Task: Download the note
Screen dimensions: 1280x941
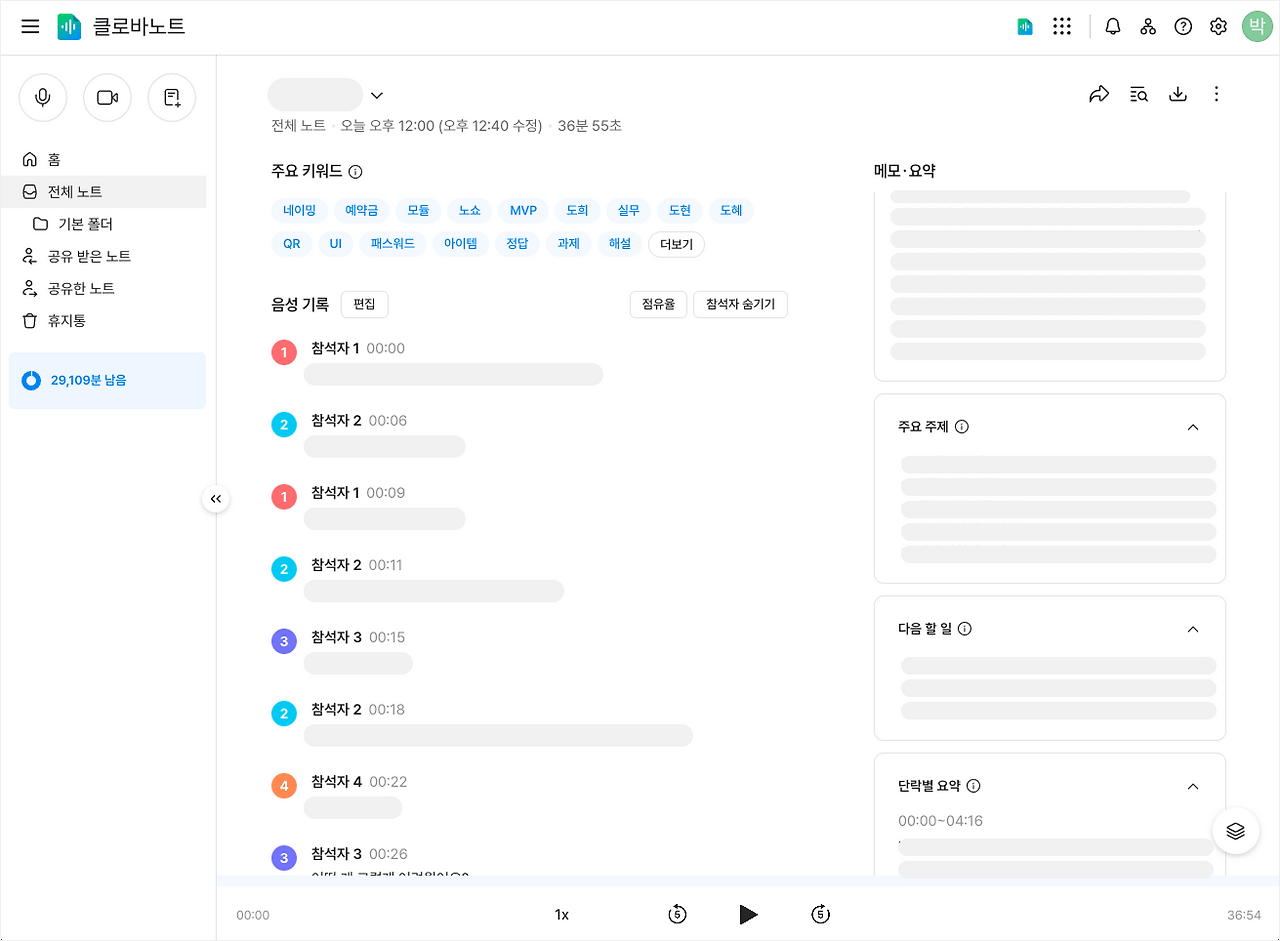Action: coord(1178,94)
